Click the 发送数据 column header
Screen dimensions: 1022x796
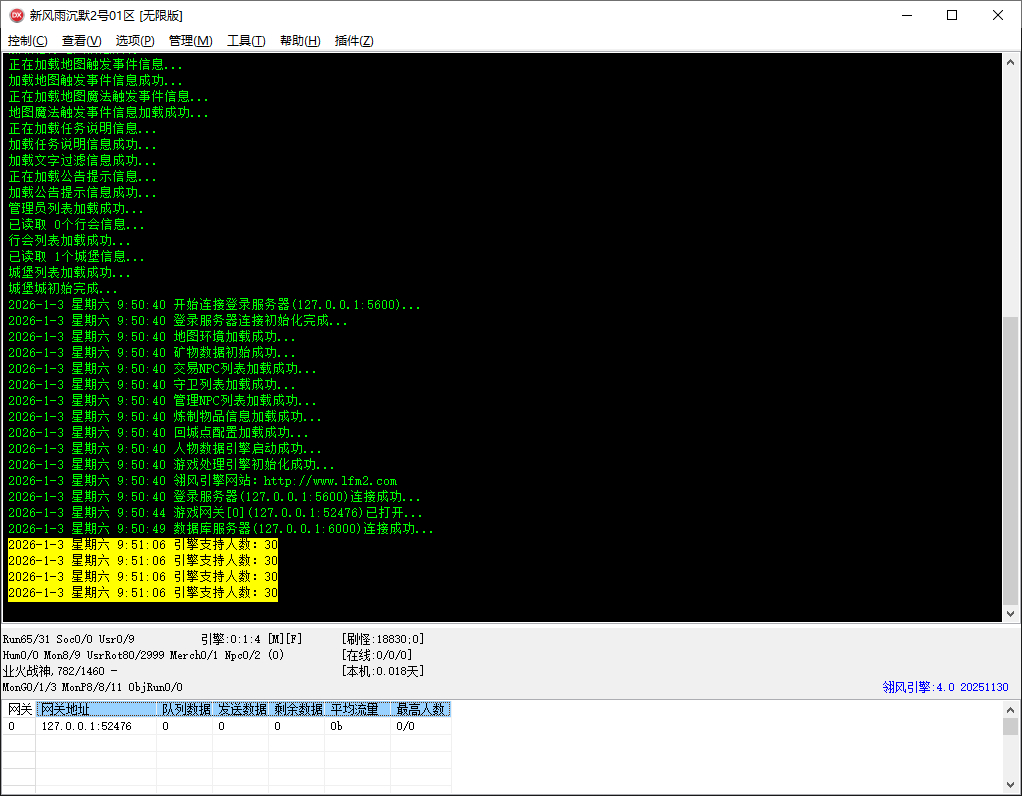242,709
